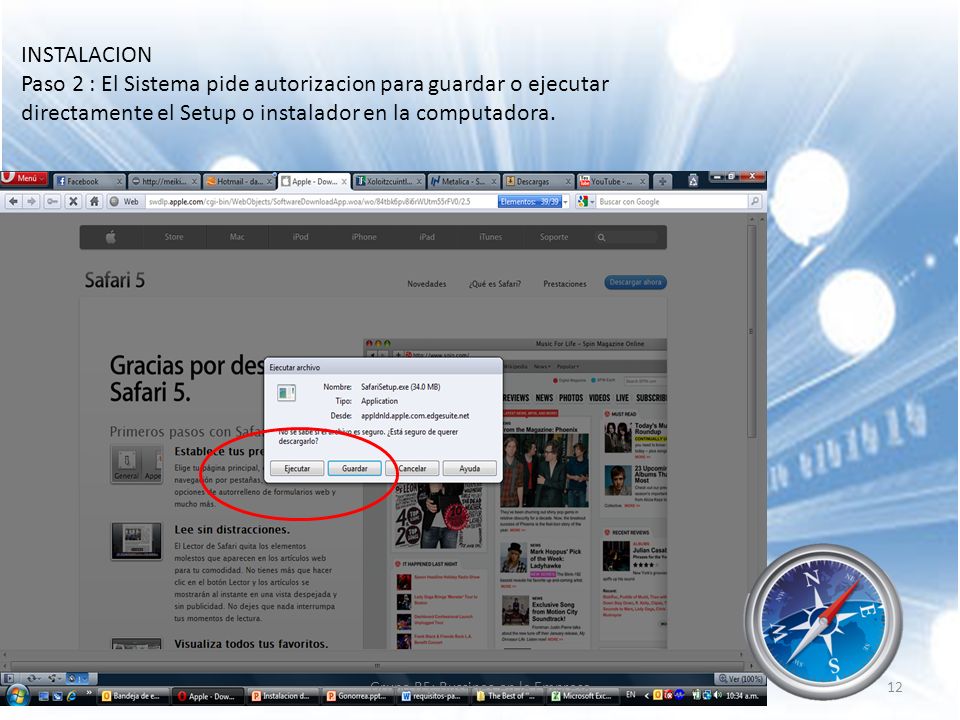
Task: Click the SafariSetup.exe file icon
Action: (x=286, y=392)
